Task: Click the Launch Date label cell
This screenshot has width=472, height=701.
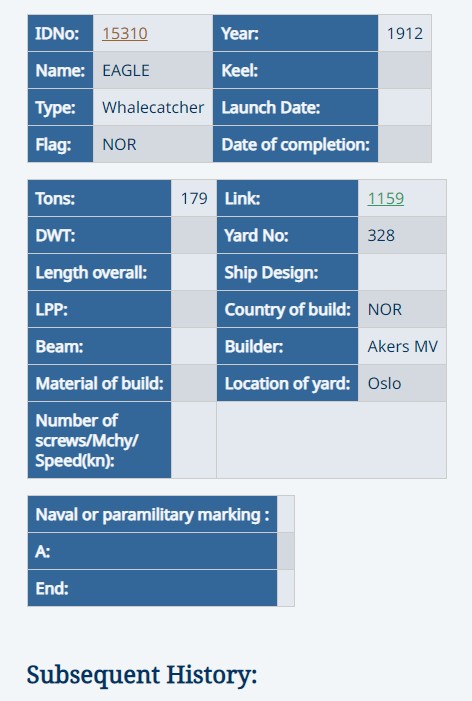Action: pos(295,108)
